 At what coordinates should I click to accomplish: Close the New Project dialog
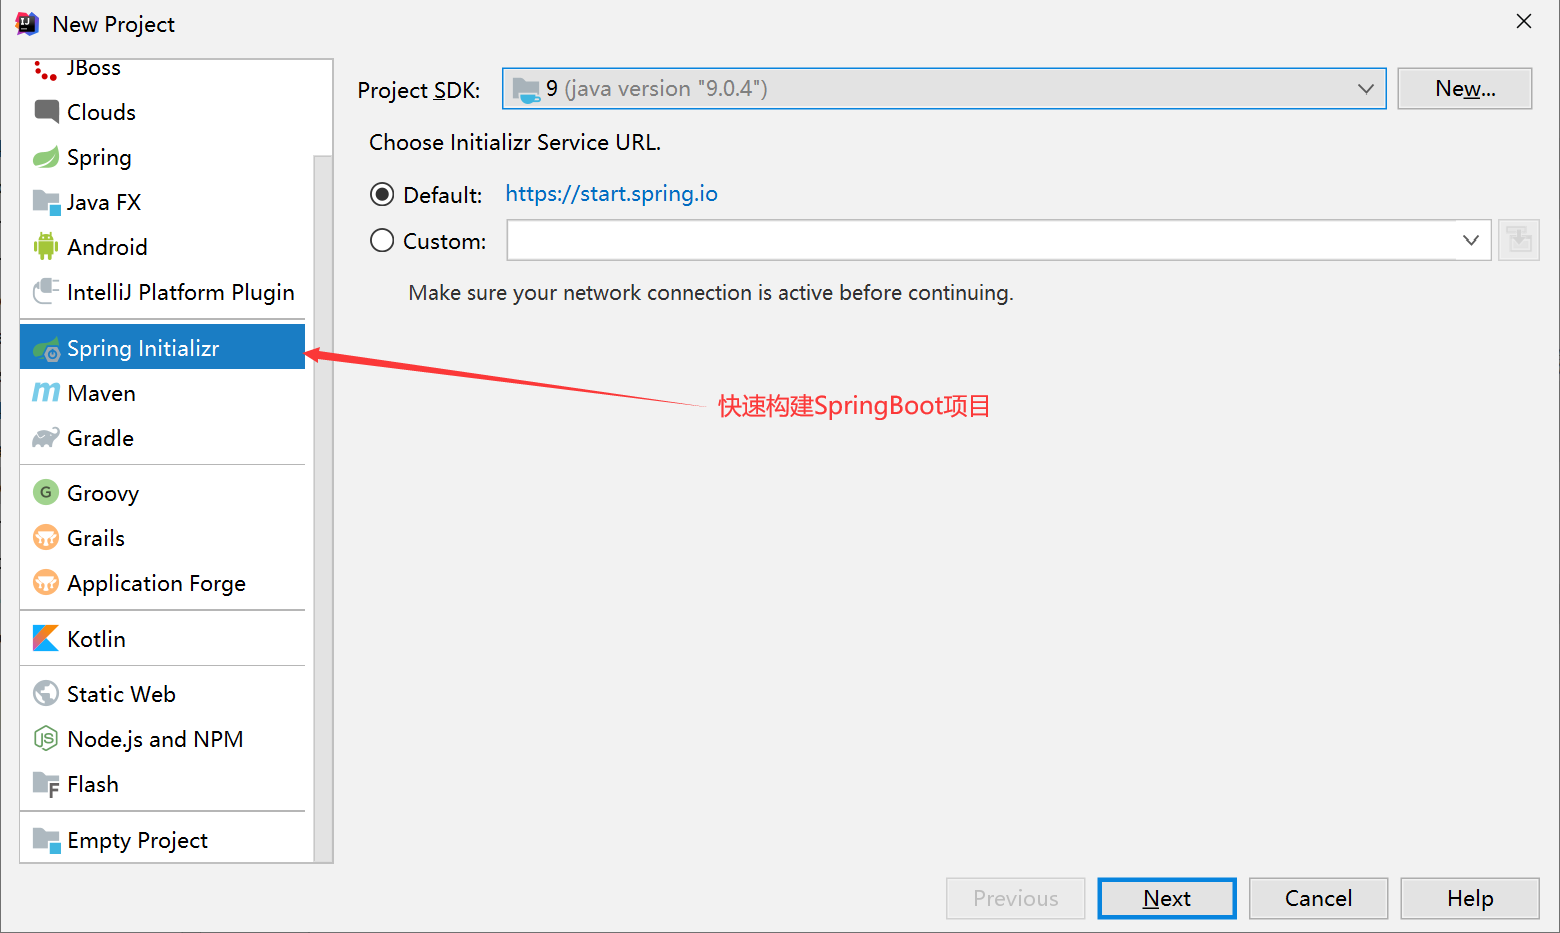[x=1523, y=21]
